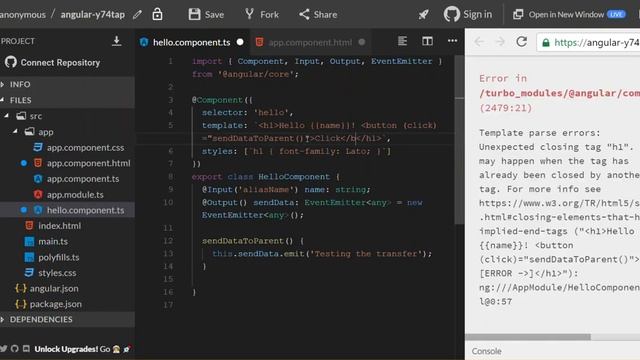Click the preview back arrow
The height and width of the screenshot is (360, 640).
tap(479, 42)
